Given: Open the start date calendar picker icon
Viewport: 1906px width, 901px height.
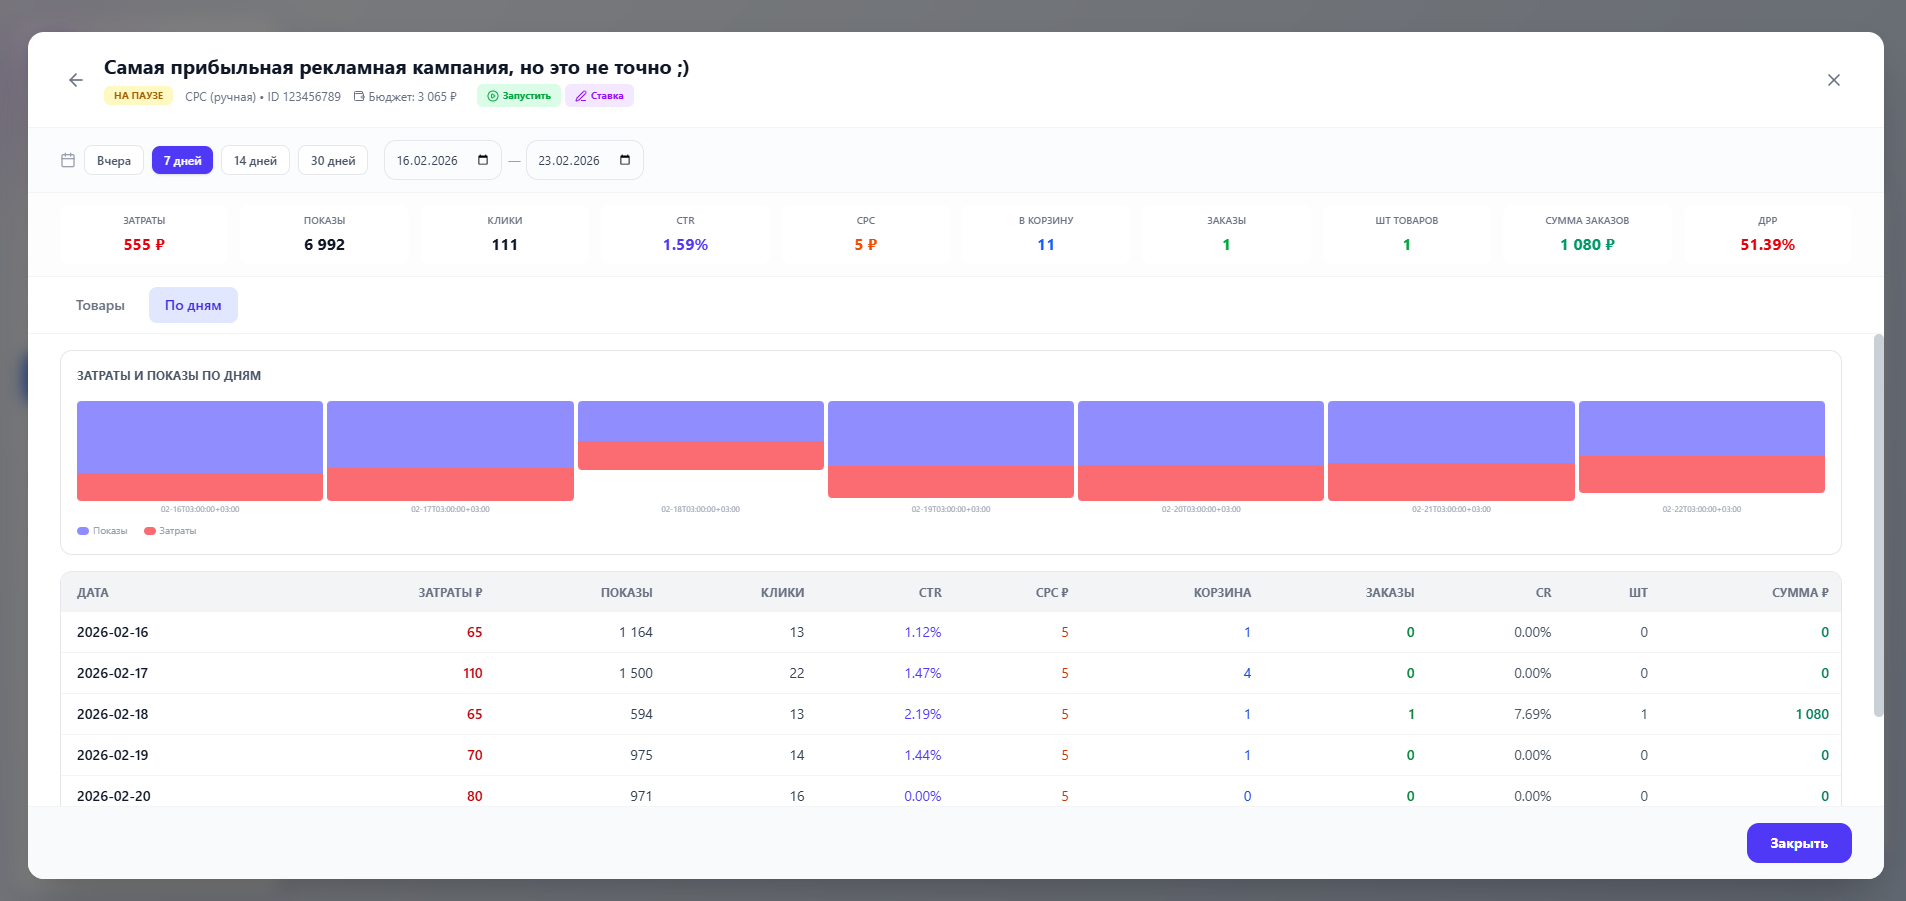Looking at the screenshot, I should (483, 160).
